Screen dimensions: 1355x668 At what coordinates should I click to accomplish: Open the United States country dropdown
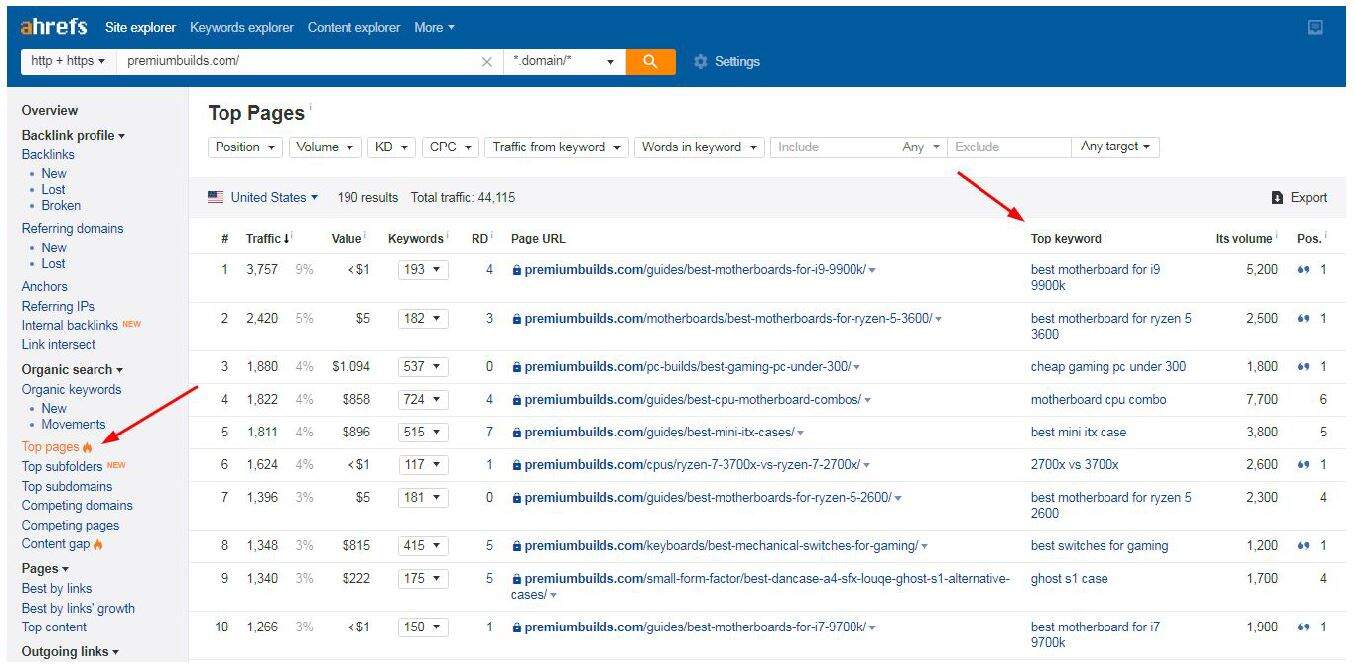[264, 198]
